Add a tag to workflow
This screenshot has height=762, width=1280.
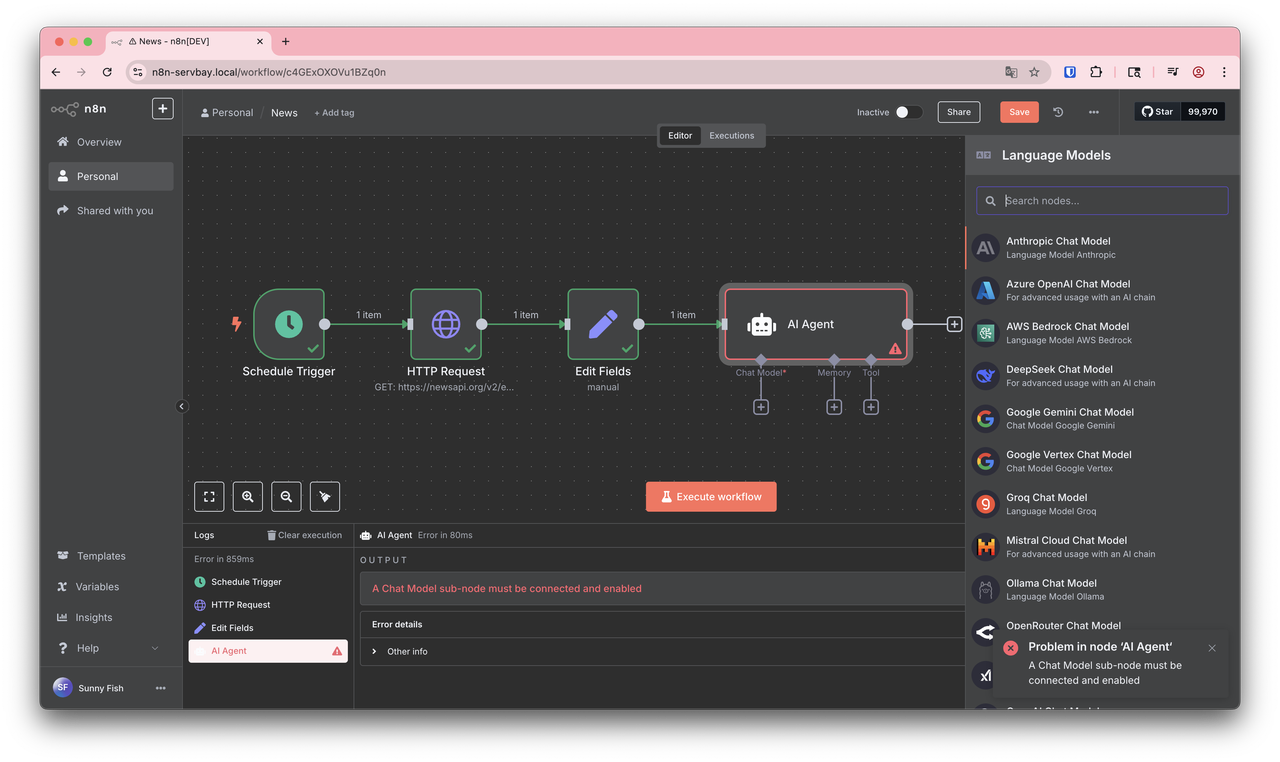(x=334, y=113)
